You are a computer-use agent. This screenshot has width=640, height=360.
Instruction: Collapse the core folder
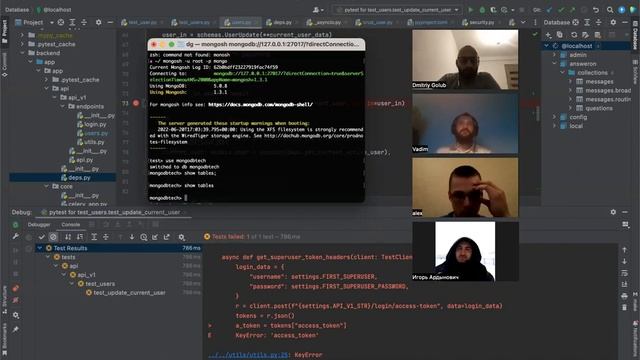[47, 187]
